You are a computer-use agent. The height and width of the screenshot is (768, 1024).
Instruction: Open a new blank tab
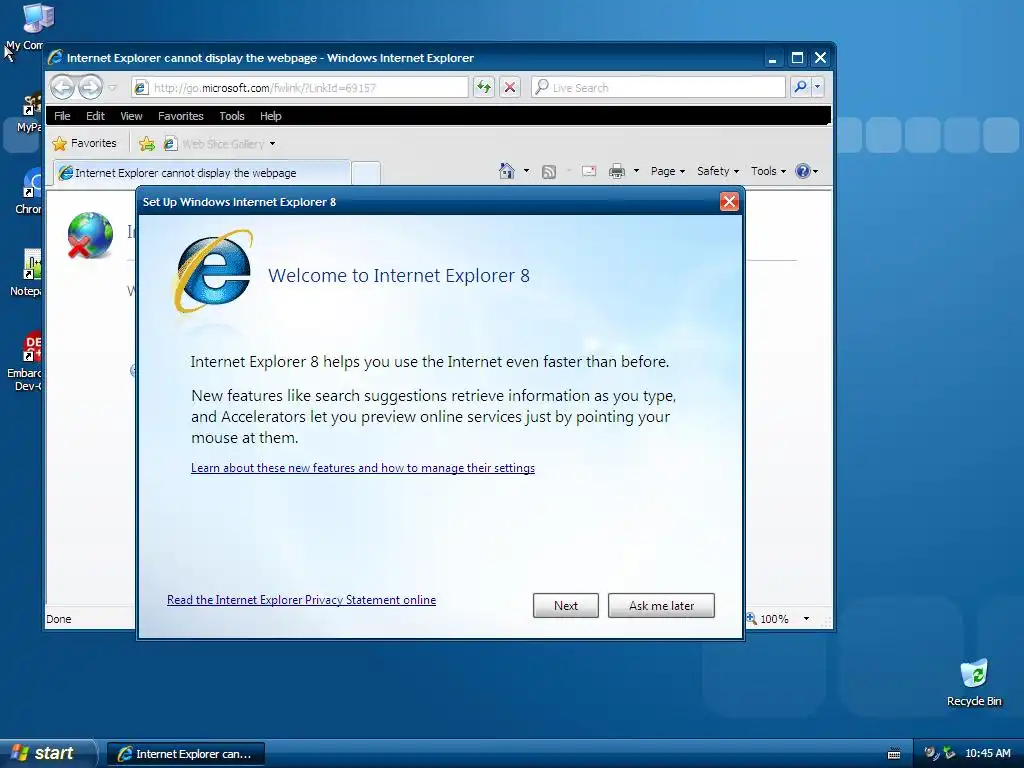(366, 174)
